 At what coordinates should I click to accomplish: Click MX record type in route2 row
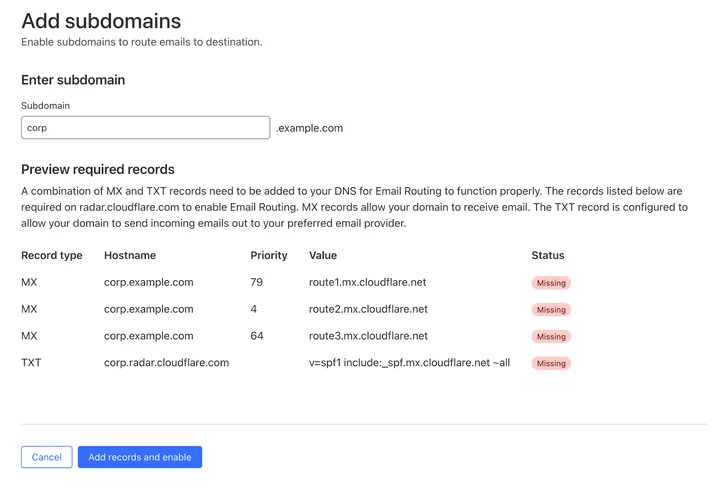point(29,309)
